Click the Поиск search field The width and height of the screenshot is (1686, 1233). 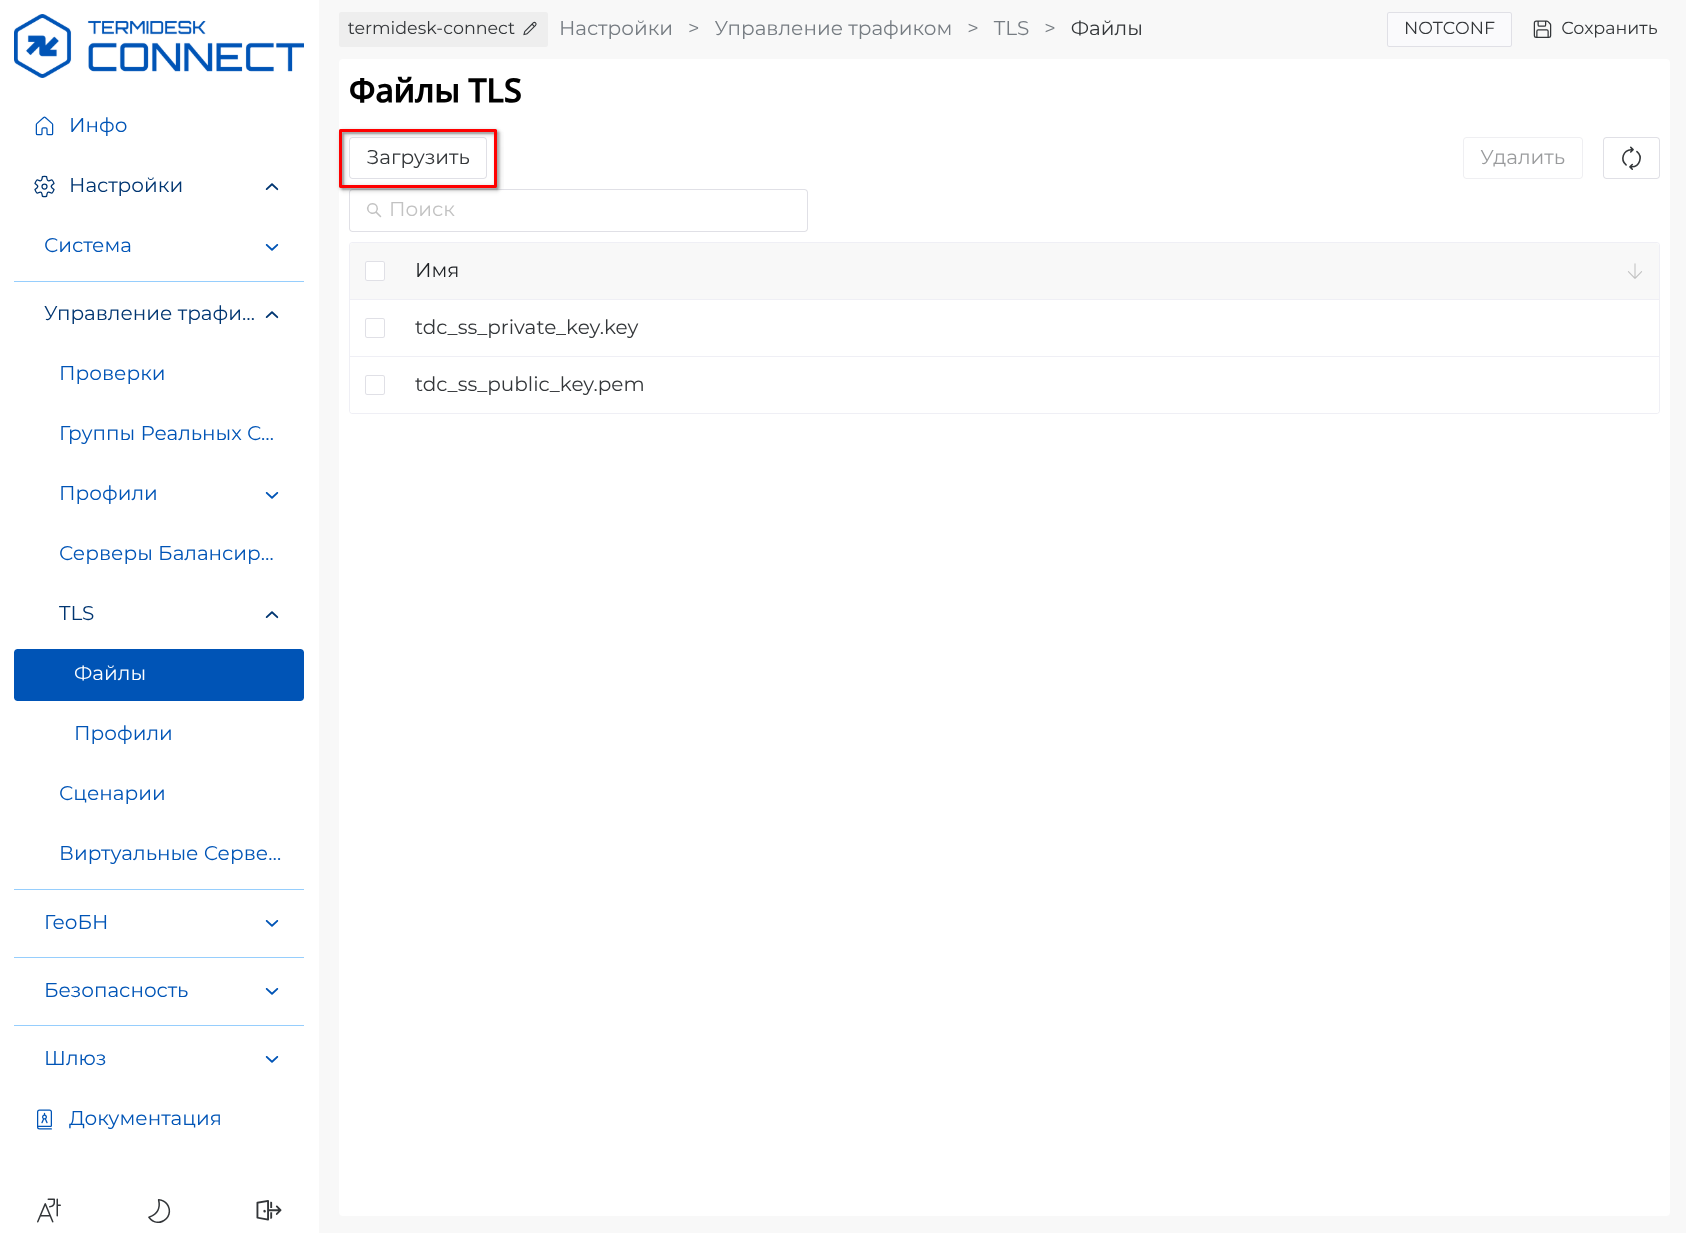click(x=578, y=210)
